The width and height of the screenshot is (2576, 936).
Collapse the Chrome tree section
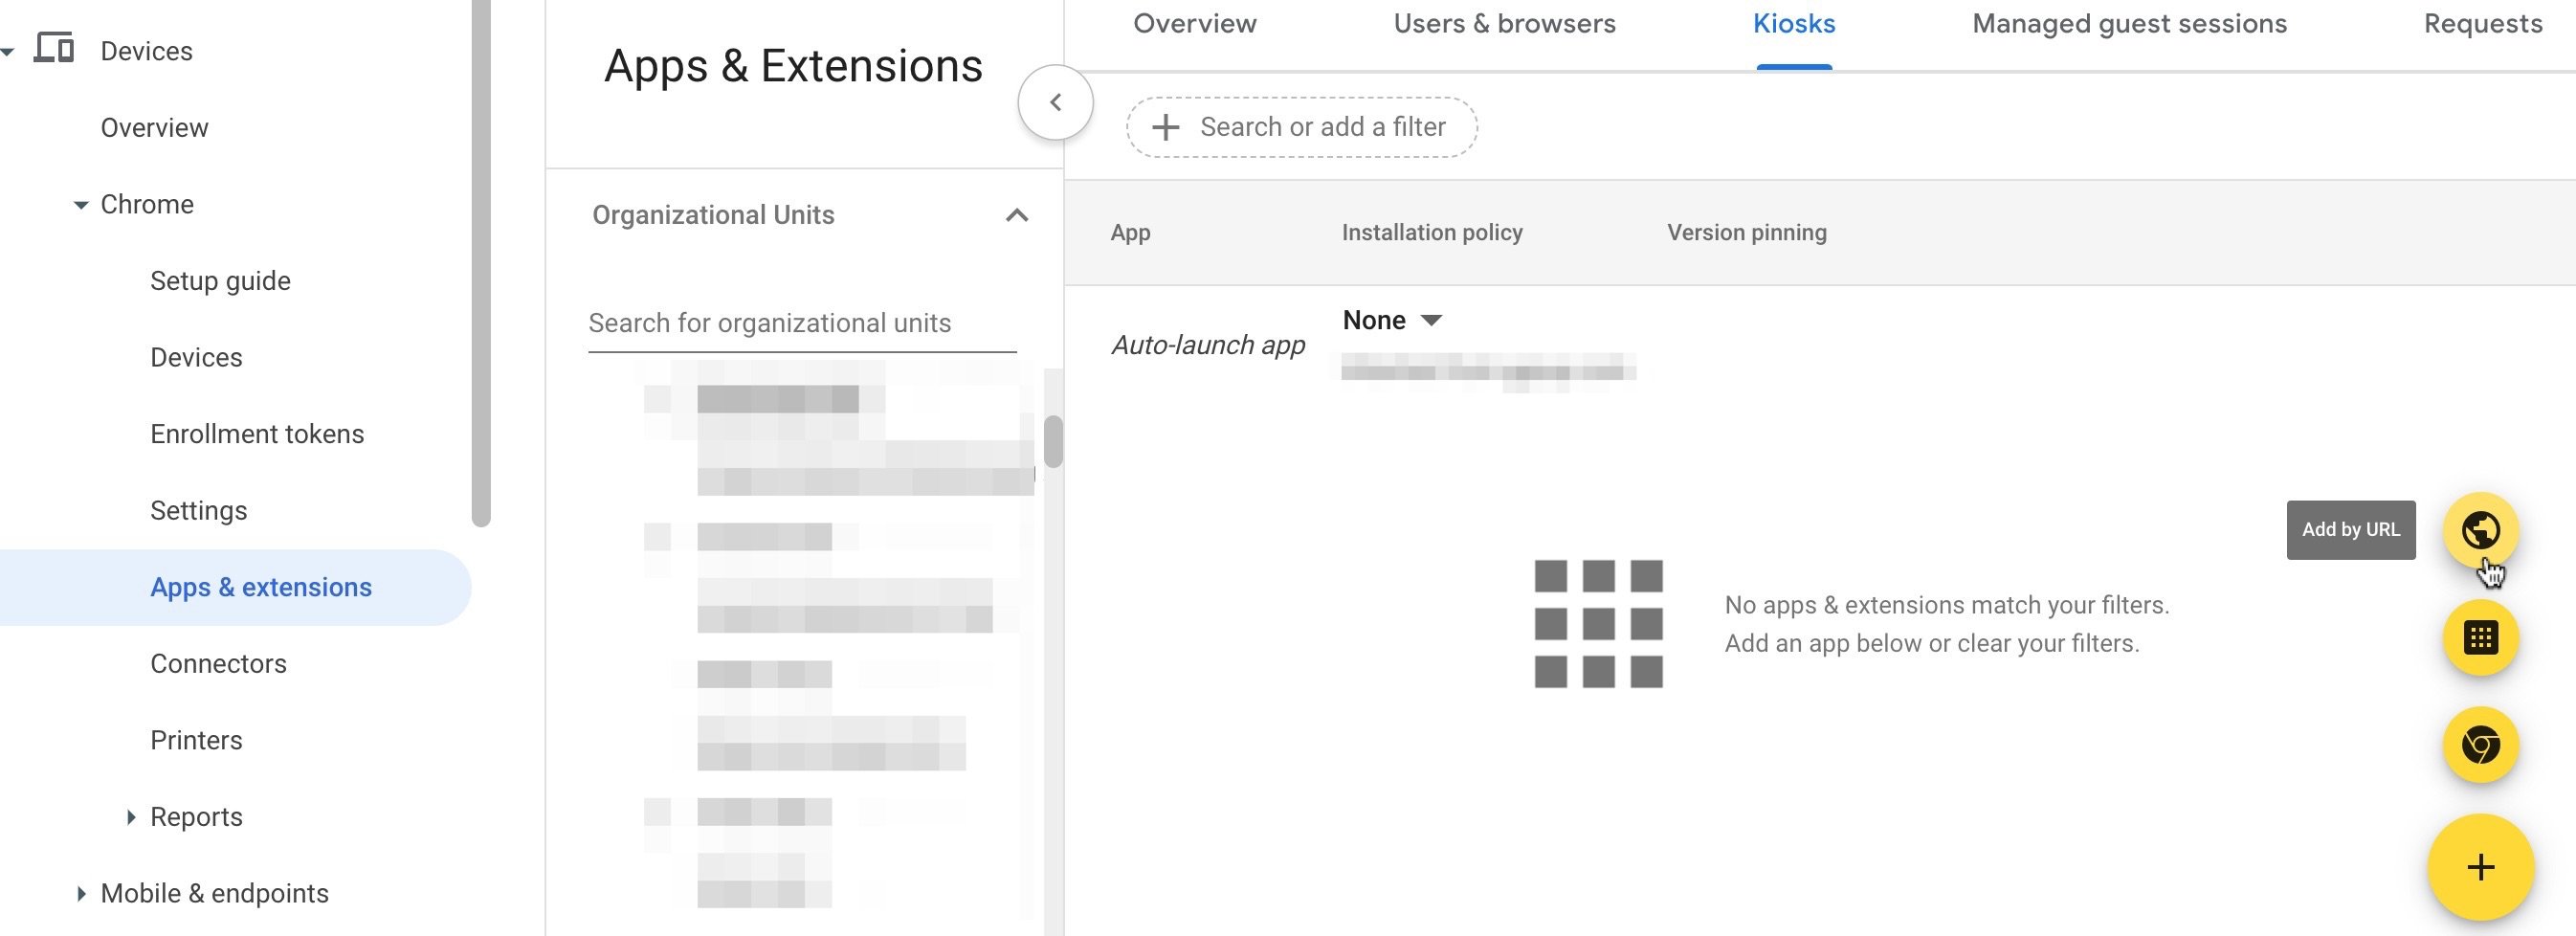click(80, 205)
